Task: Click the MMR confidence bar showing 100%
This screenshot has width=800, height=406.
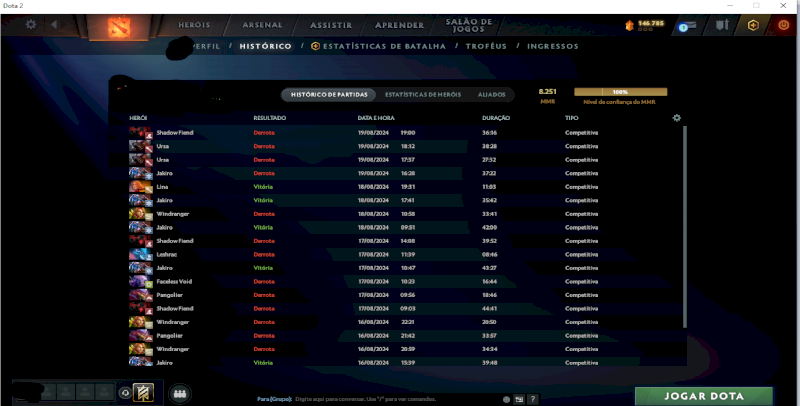Action: 620,92
